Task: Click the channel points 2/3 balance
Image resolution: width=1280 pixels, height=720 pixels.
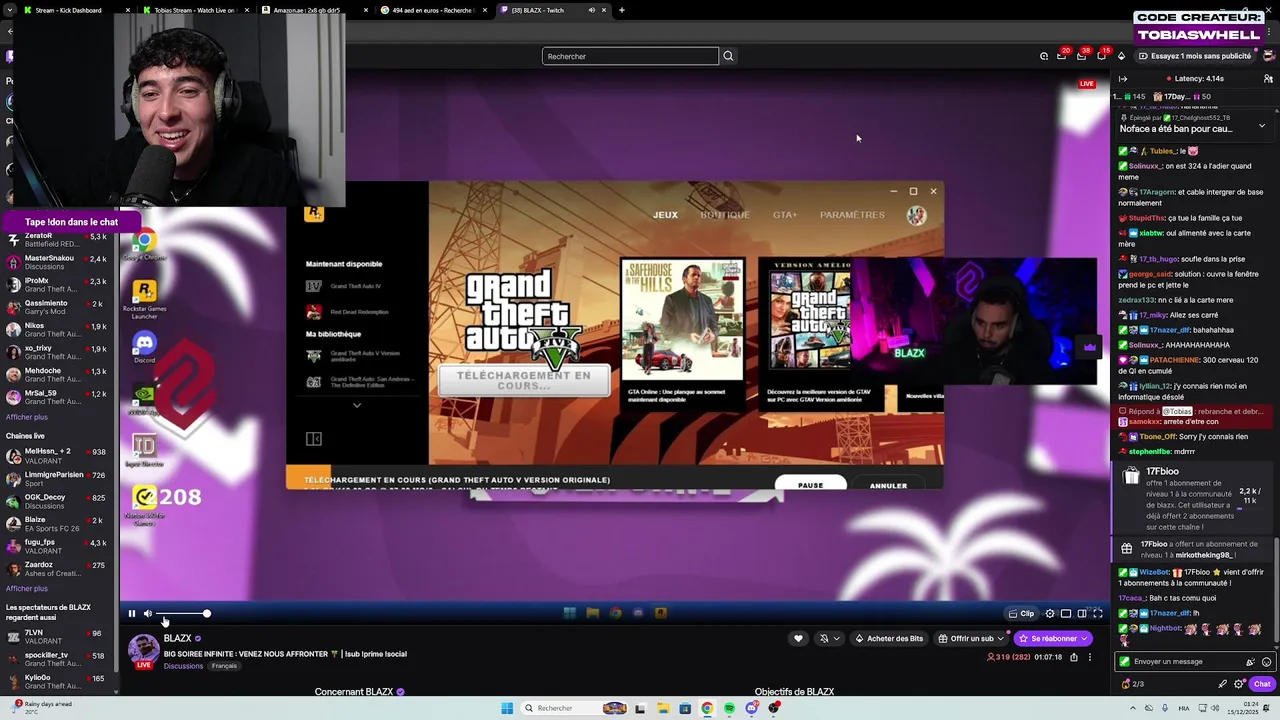Action: point(1133,684)
